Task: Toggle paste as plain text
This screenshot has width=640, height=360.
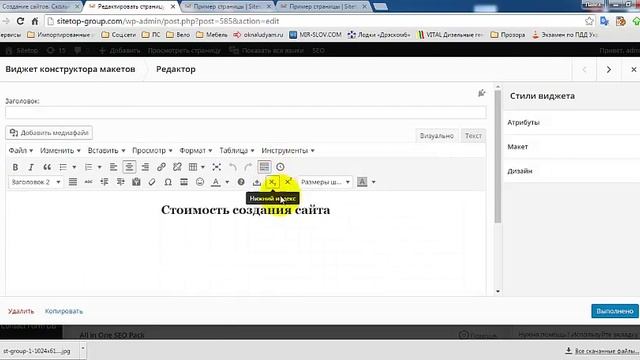Action: [136, 182]
